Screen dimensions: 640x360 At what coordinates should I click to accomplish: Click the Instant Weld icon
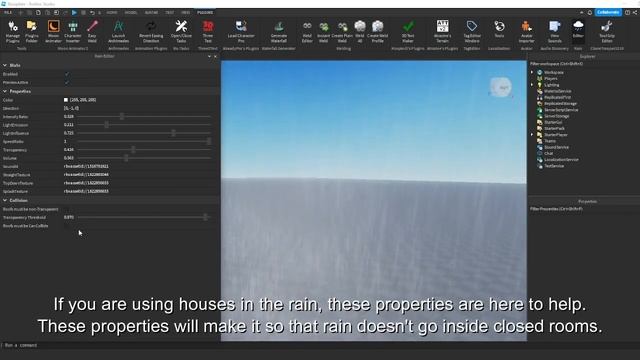point(324,31)
